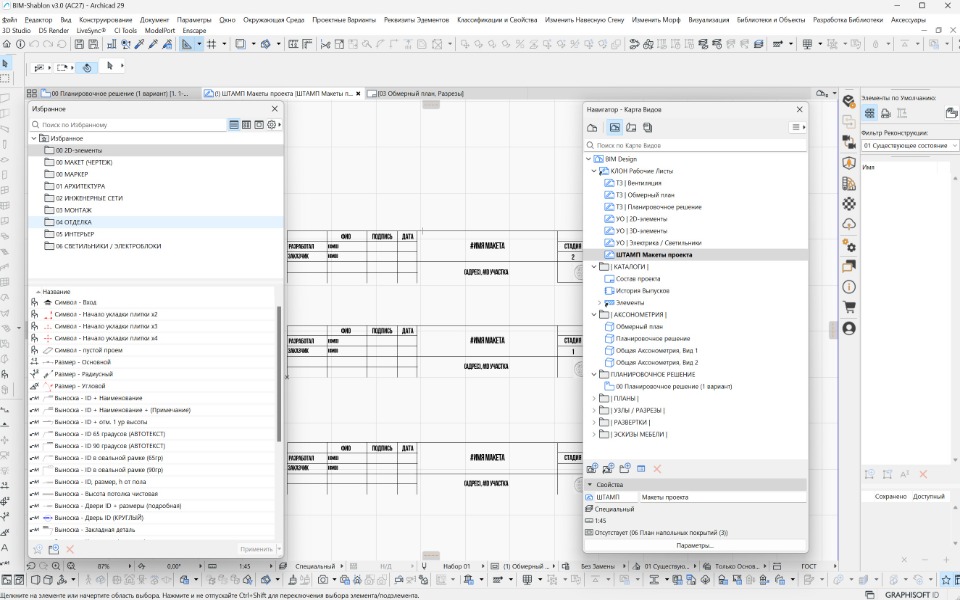Image resolution: width=960 pixels, height=600 pixels.
Task: Switch Navigator to Publisher Sets icon
Action: (x=648, y=128)
